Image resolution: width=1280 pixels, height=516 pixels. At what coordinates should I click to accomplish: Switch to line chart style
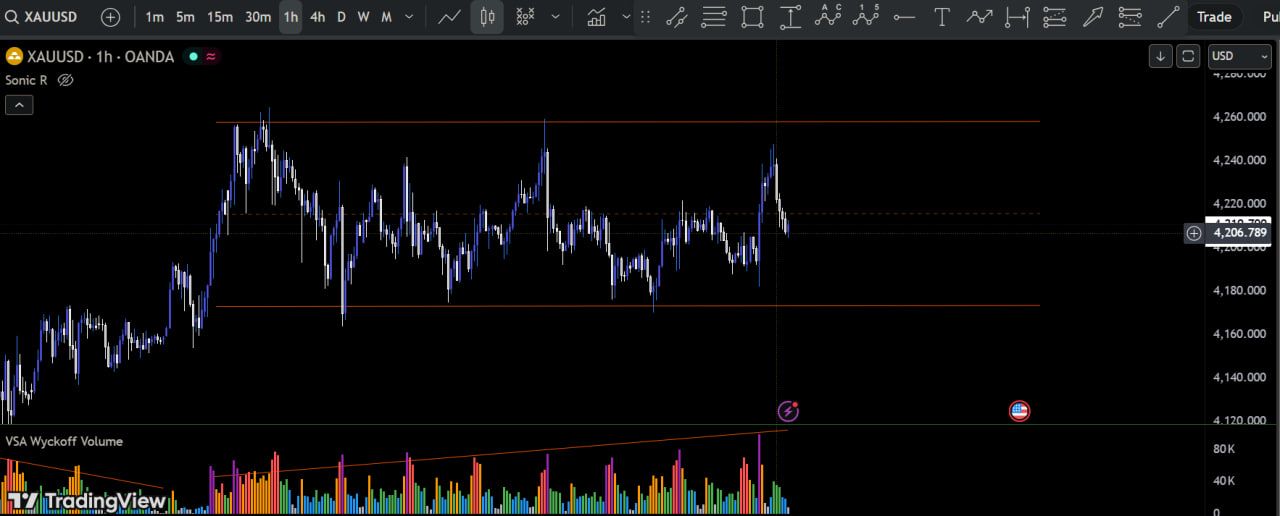[x=449, y=17]
